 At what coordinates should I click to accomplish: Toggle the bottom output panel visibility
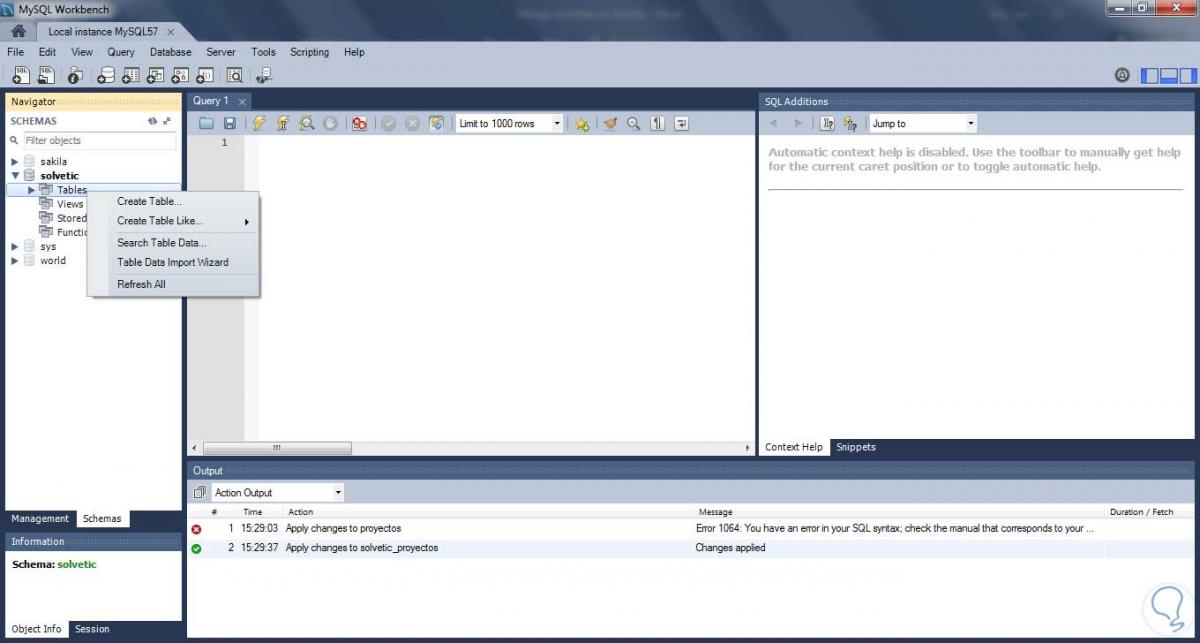pyautogui.click(x=1169, y=75)
